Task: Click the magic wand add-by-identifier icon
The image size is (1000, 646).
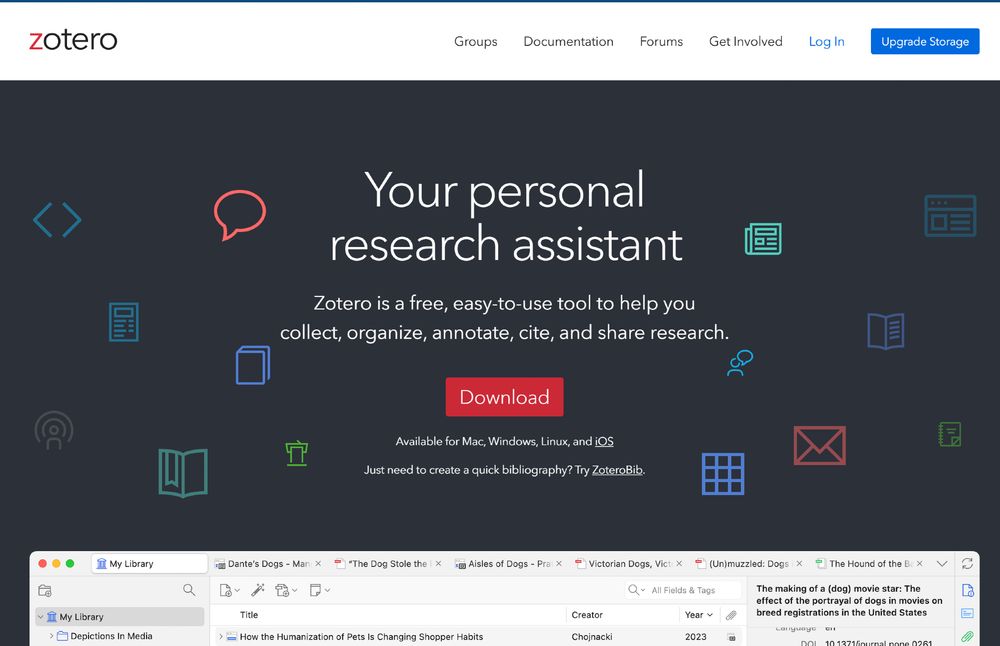Action: click(x=258, y=590)
